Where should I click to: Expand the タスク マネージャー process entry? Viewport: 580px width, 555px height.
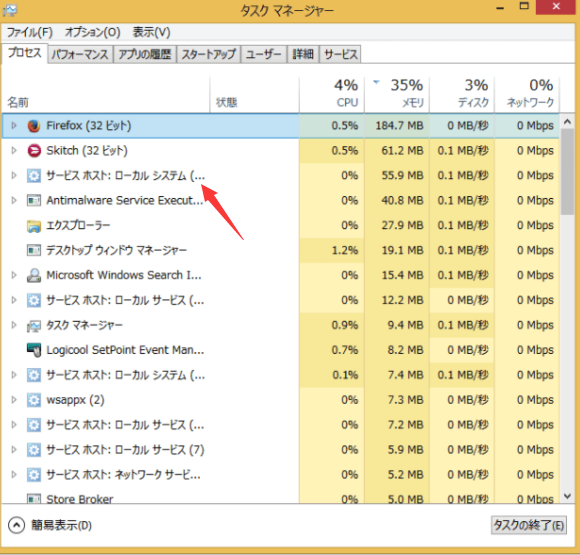(x=14, y=325)
